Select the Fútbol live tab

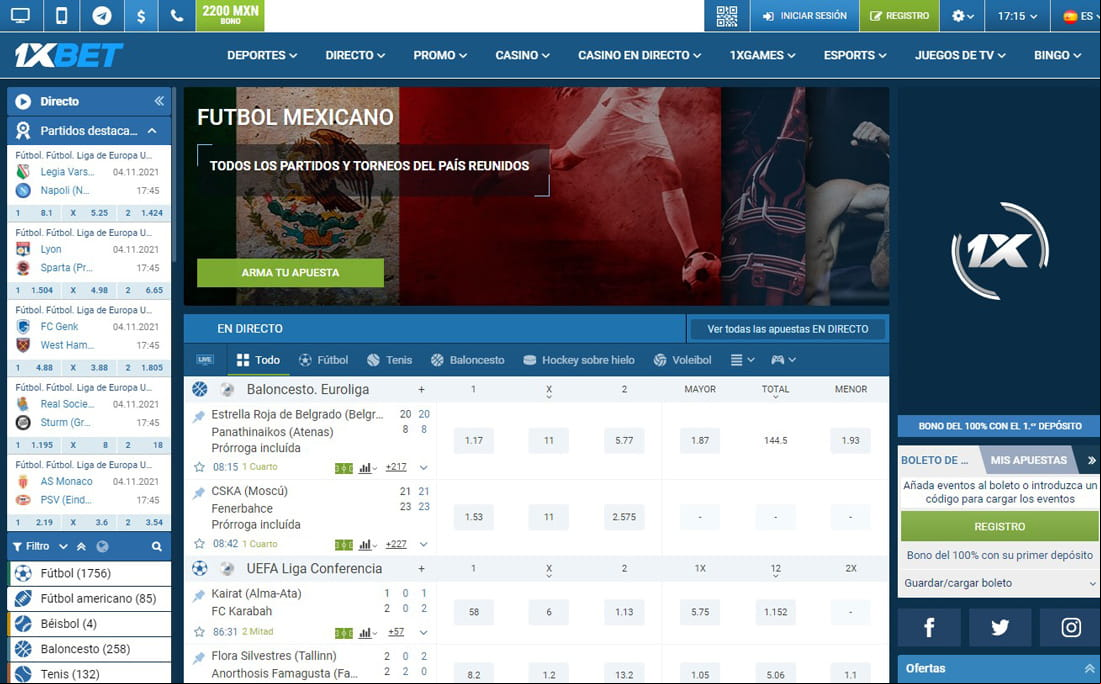tap(323, 360)
